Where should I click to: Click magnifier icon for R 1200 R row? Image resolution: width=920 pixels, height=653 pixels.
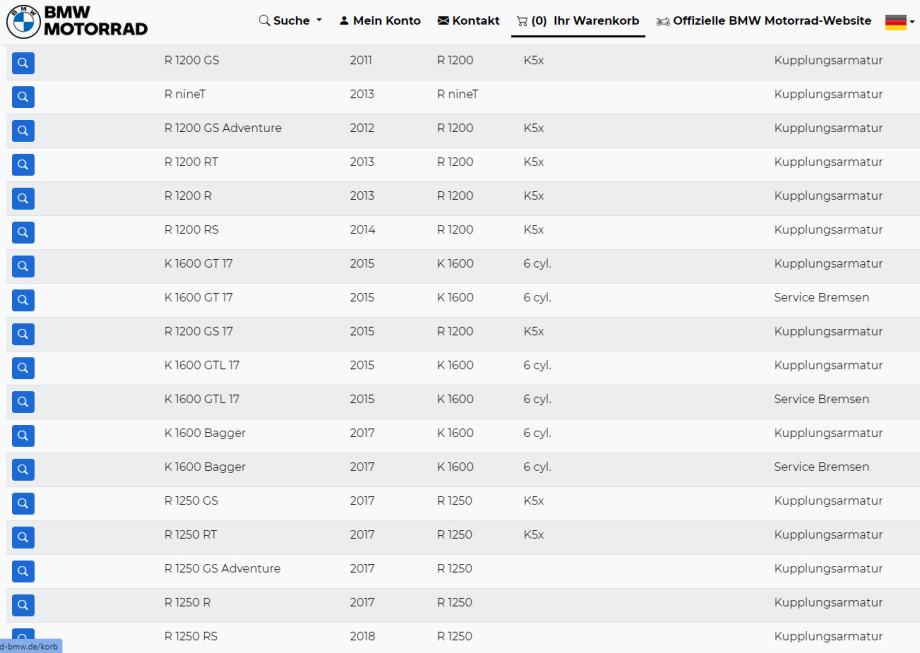(23, 198)
